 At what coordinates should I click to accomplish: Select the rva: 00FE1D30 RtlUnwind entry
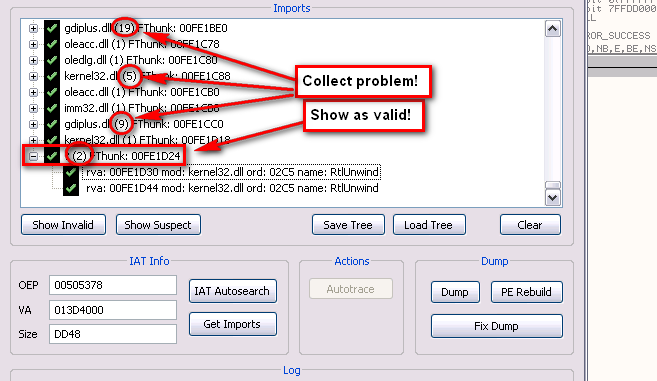(x=232, y=172)
